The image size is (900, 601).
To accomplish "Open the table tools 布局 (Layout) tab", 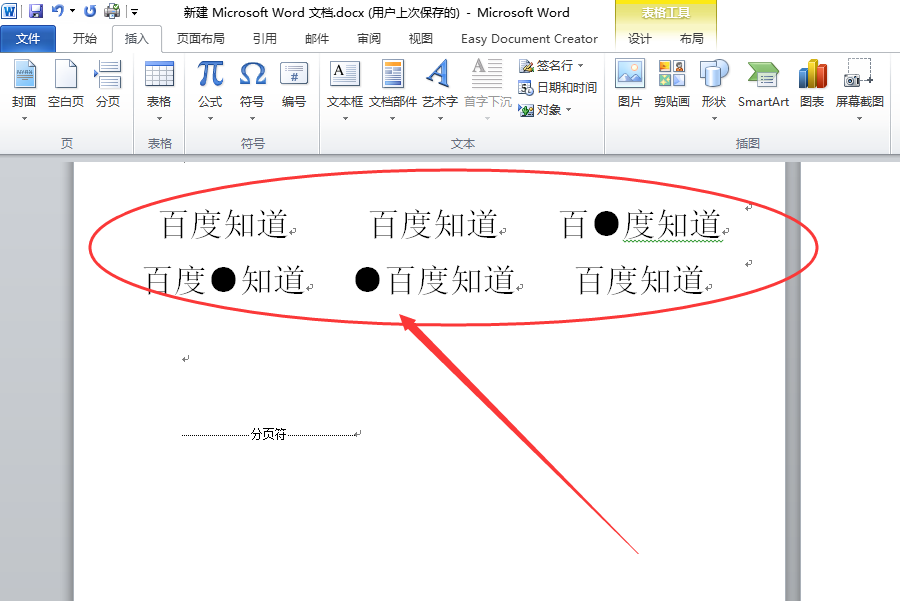I will [691, 38].
